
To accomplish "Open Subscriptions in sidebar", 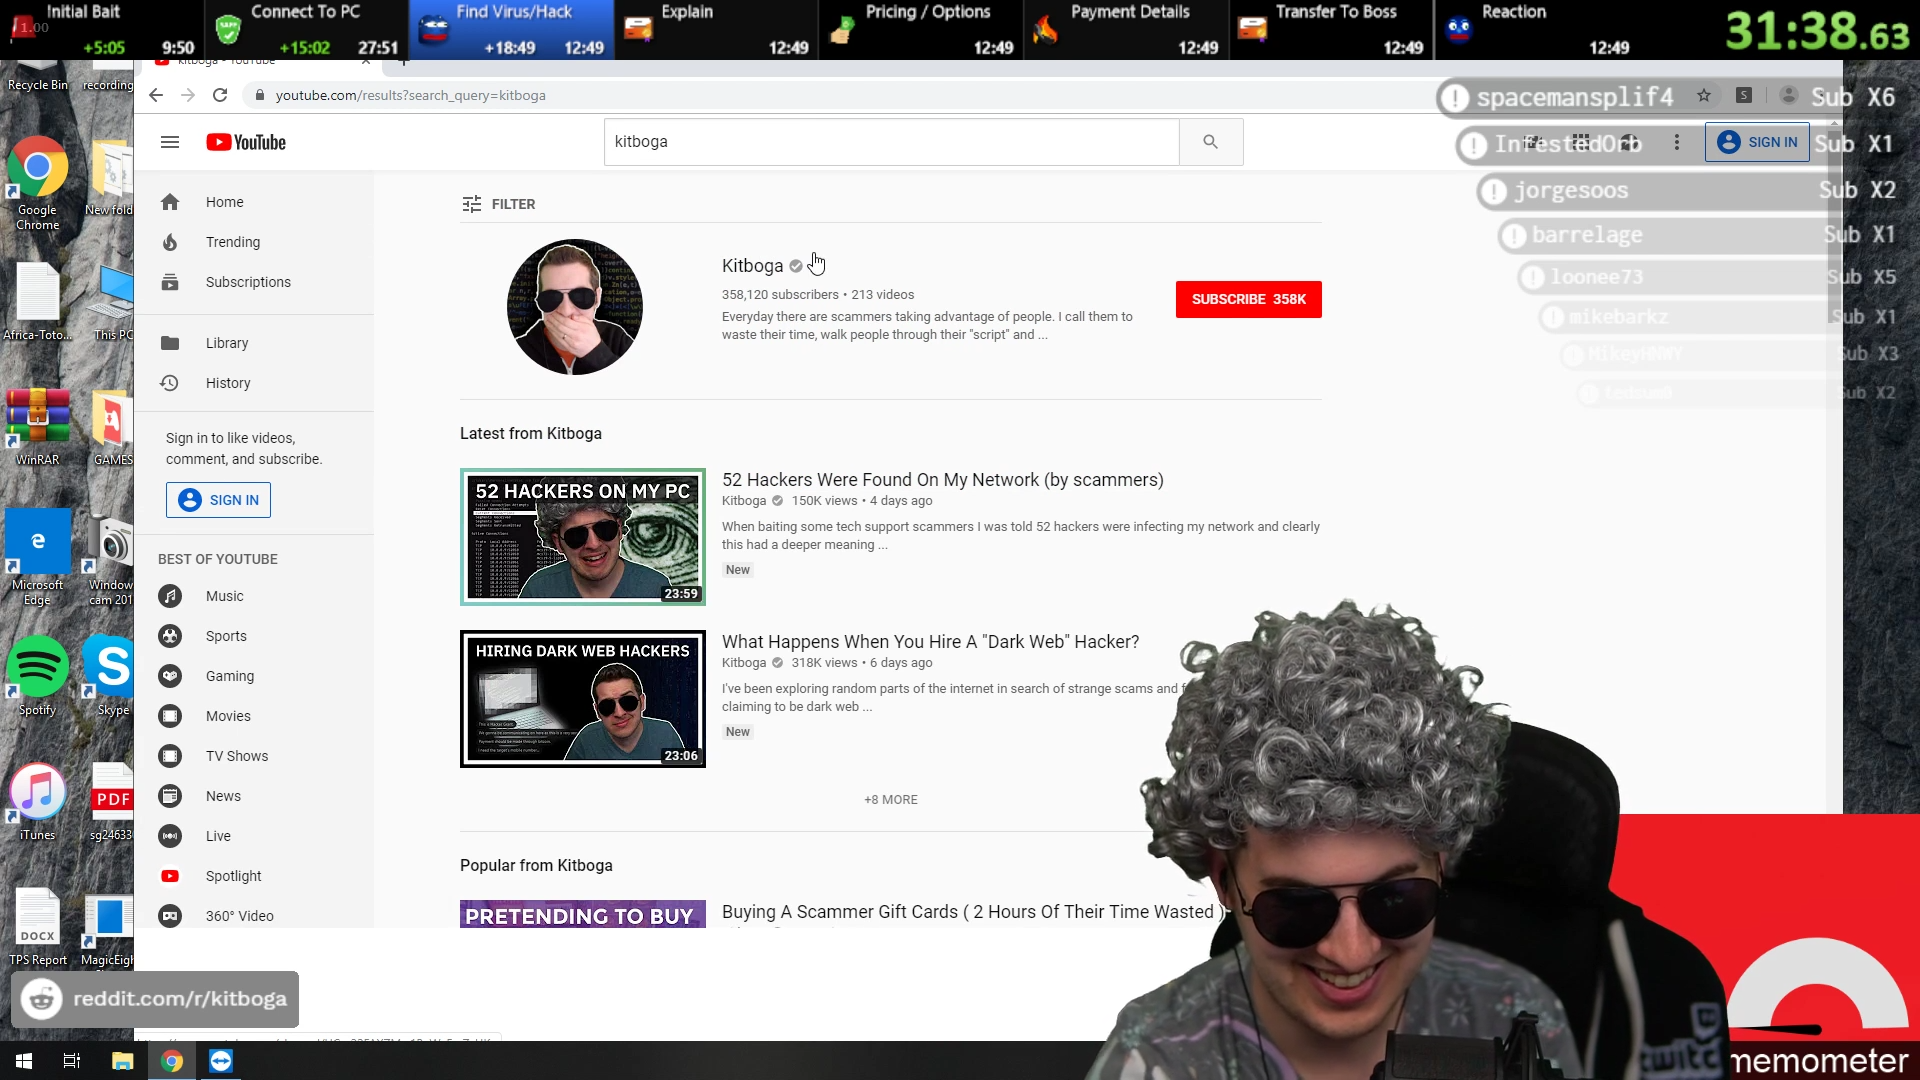I will (254, 282).
